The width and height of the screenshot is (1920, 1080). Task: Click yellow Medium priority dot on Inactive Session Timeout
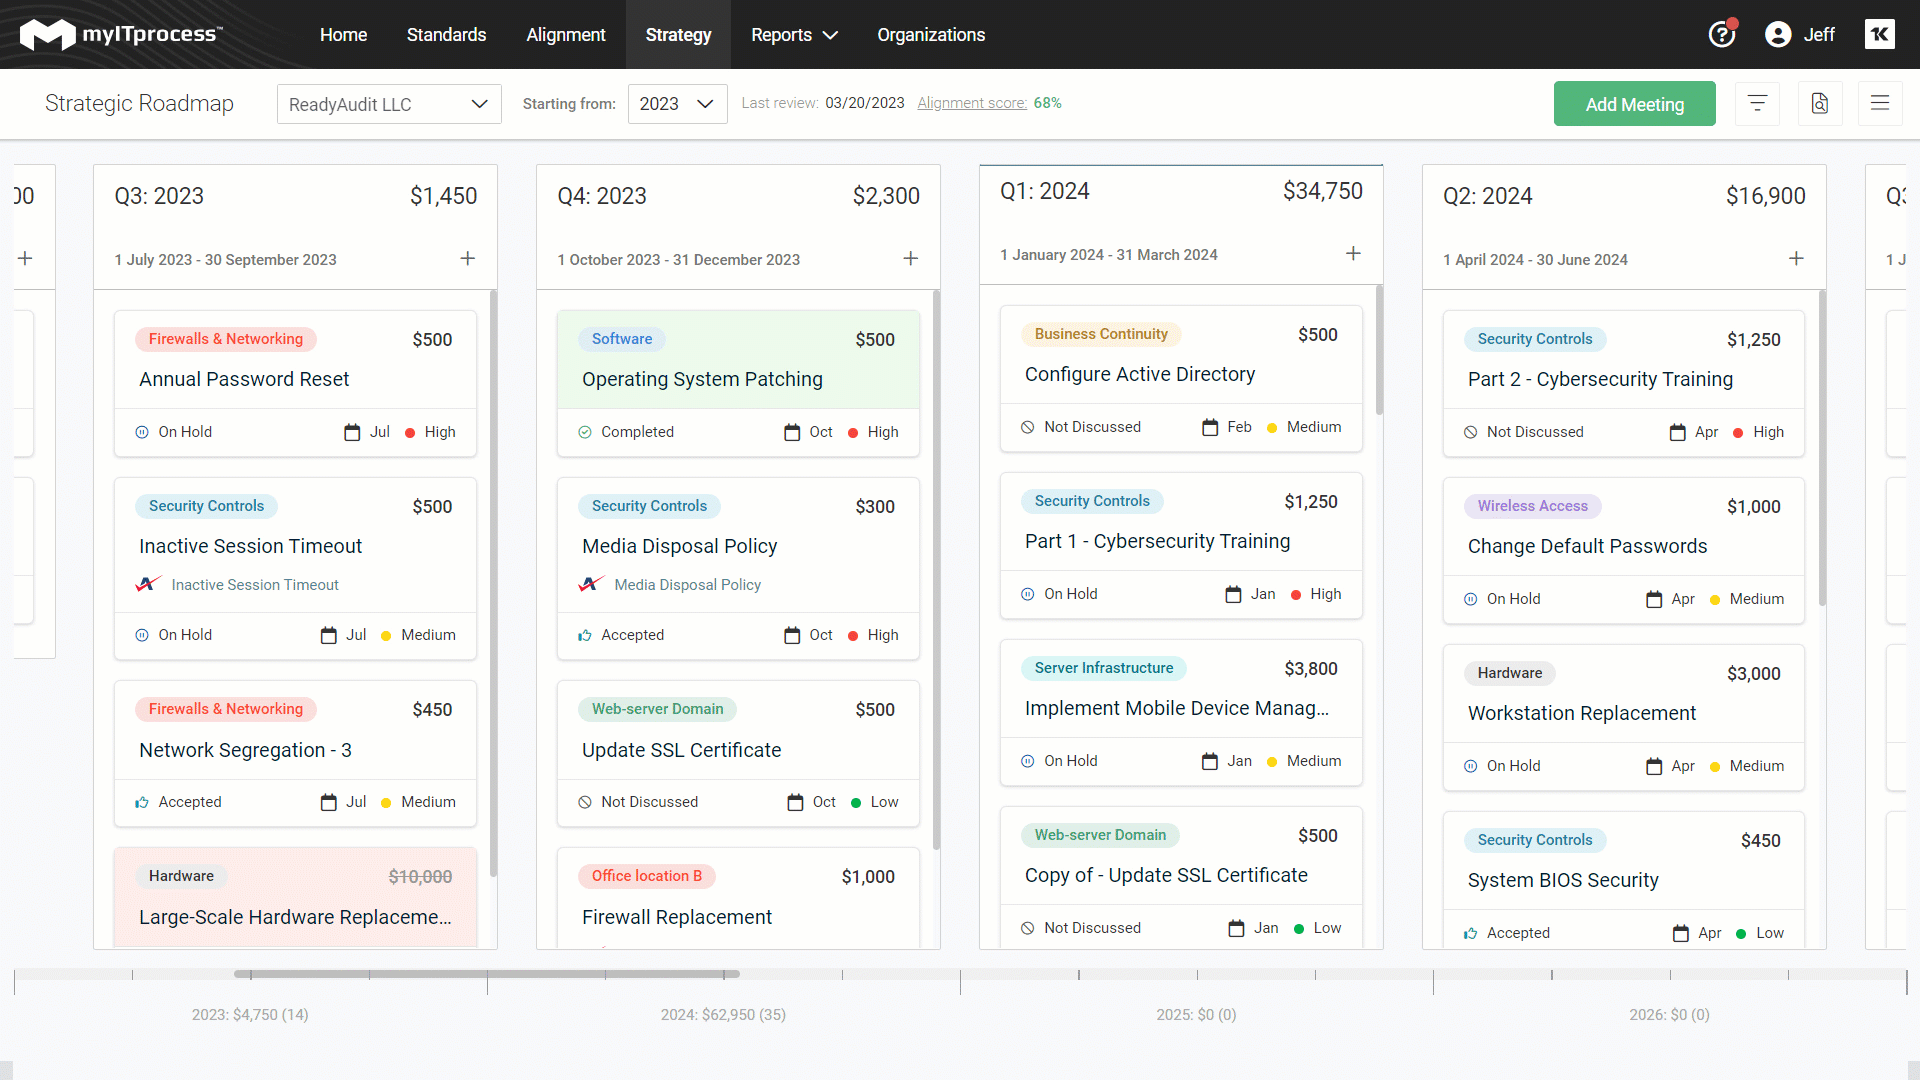386,636
